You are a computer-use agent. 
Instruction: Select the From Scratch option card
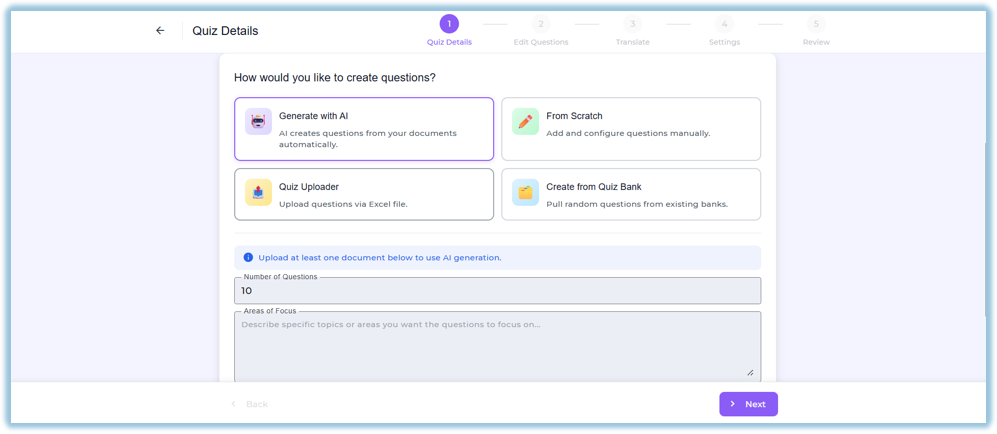click(x=631, y=129)
